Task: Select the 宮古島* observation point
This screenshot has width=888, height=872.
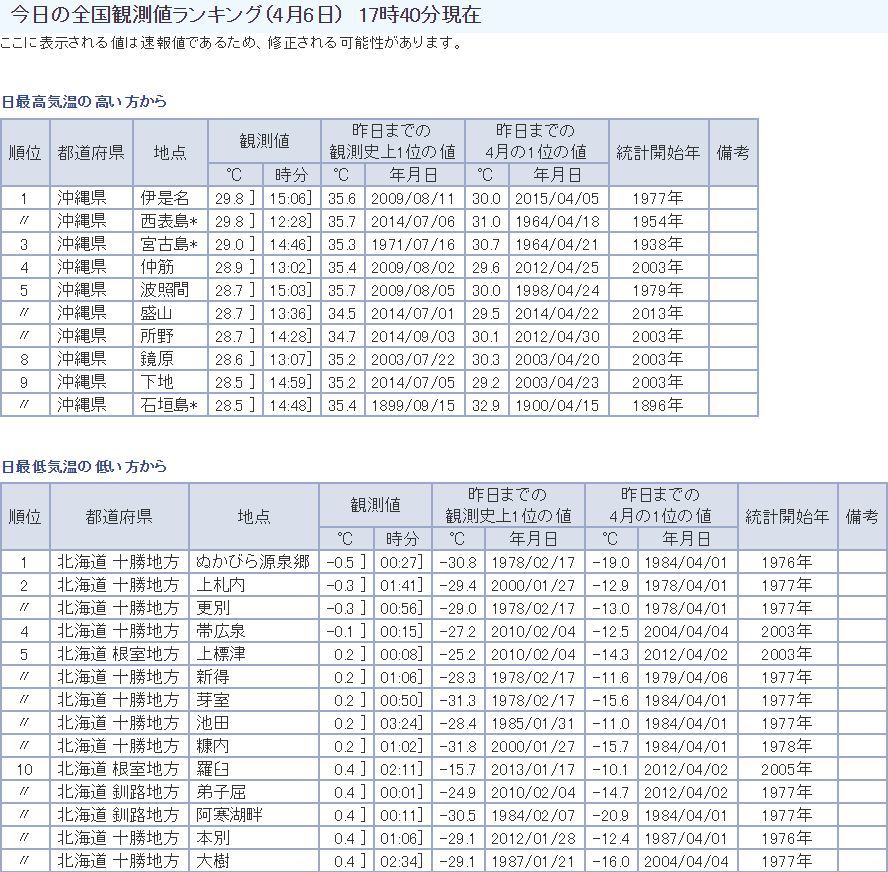Action: point(169,244)
